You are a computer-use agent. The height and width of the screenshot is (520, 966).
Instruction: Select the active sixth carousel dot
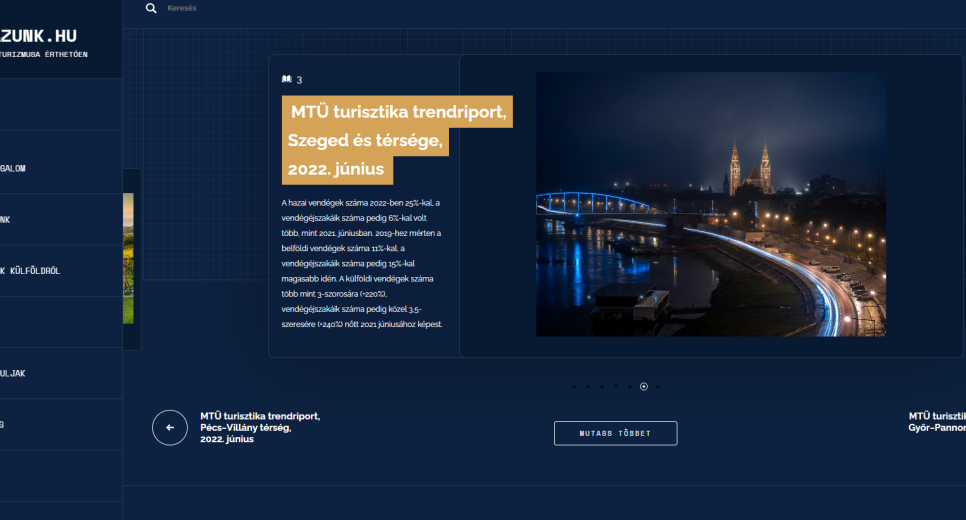coord(644,386)
